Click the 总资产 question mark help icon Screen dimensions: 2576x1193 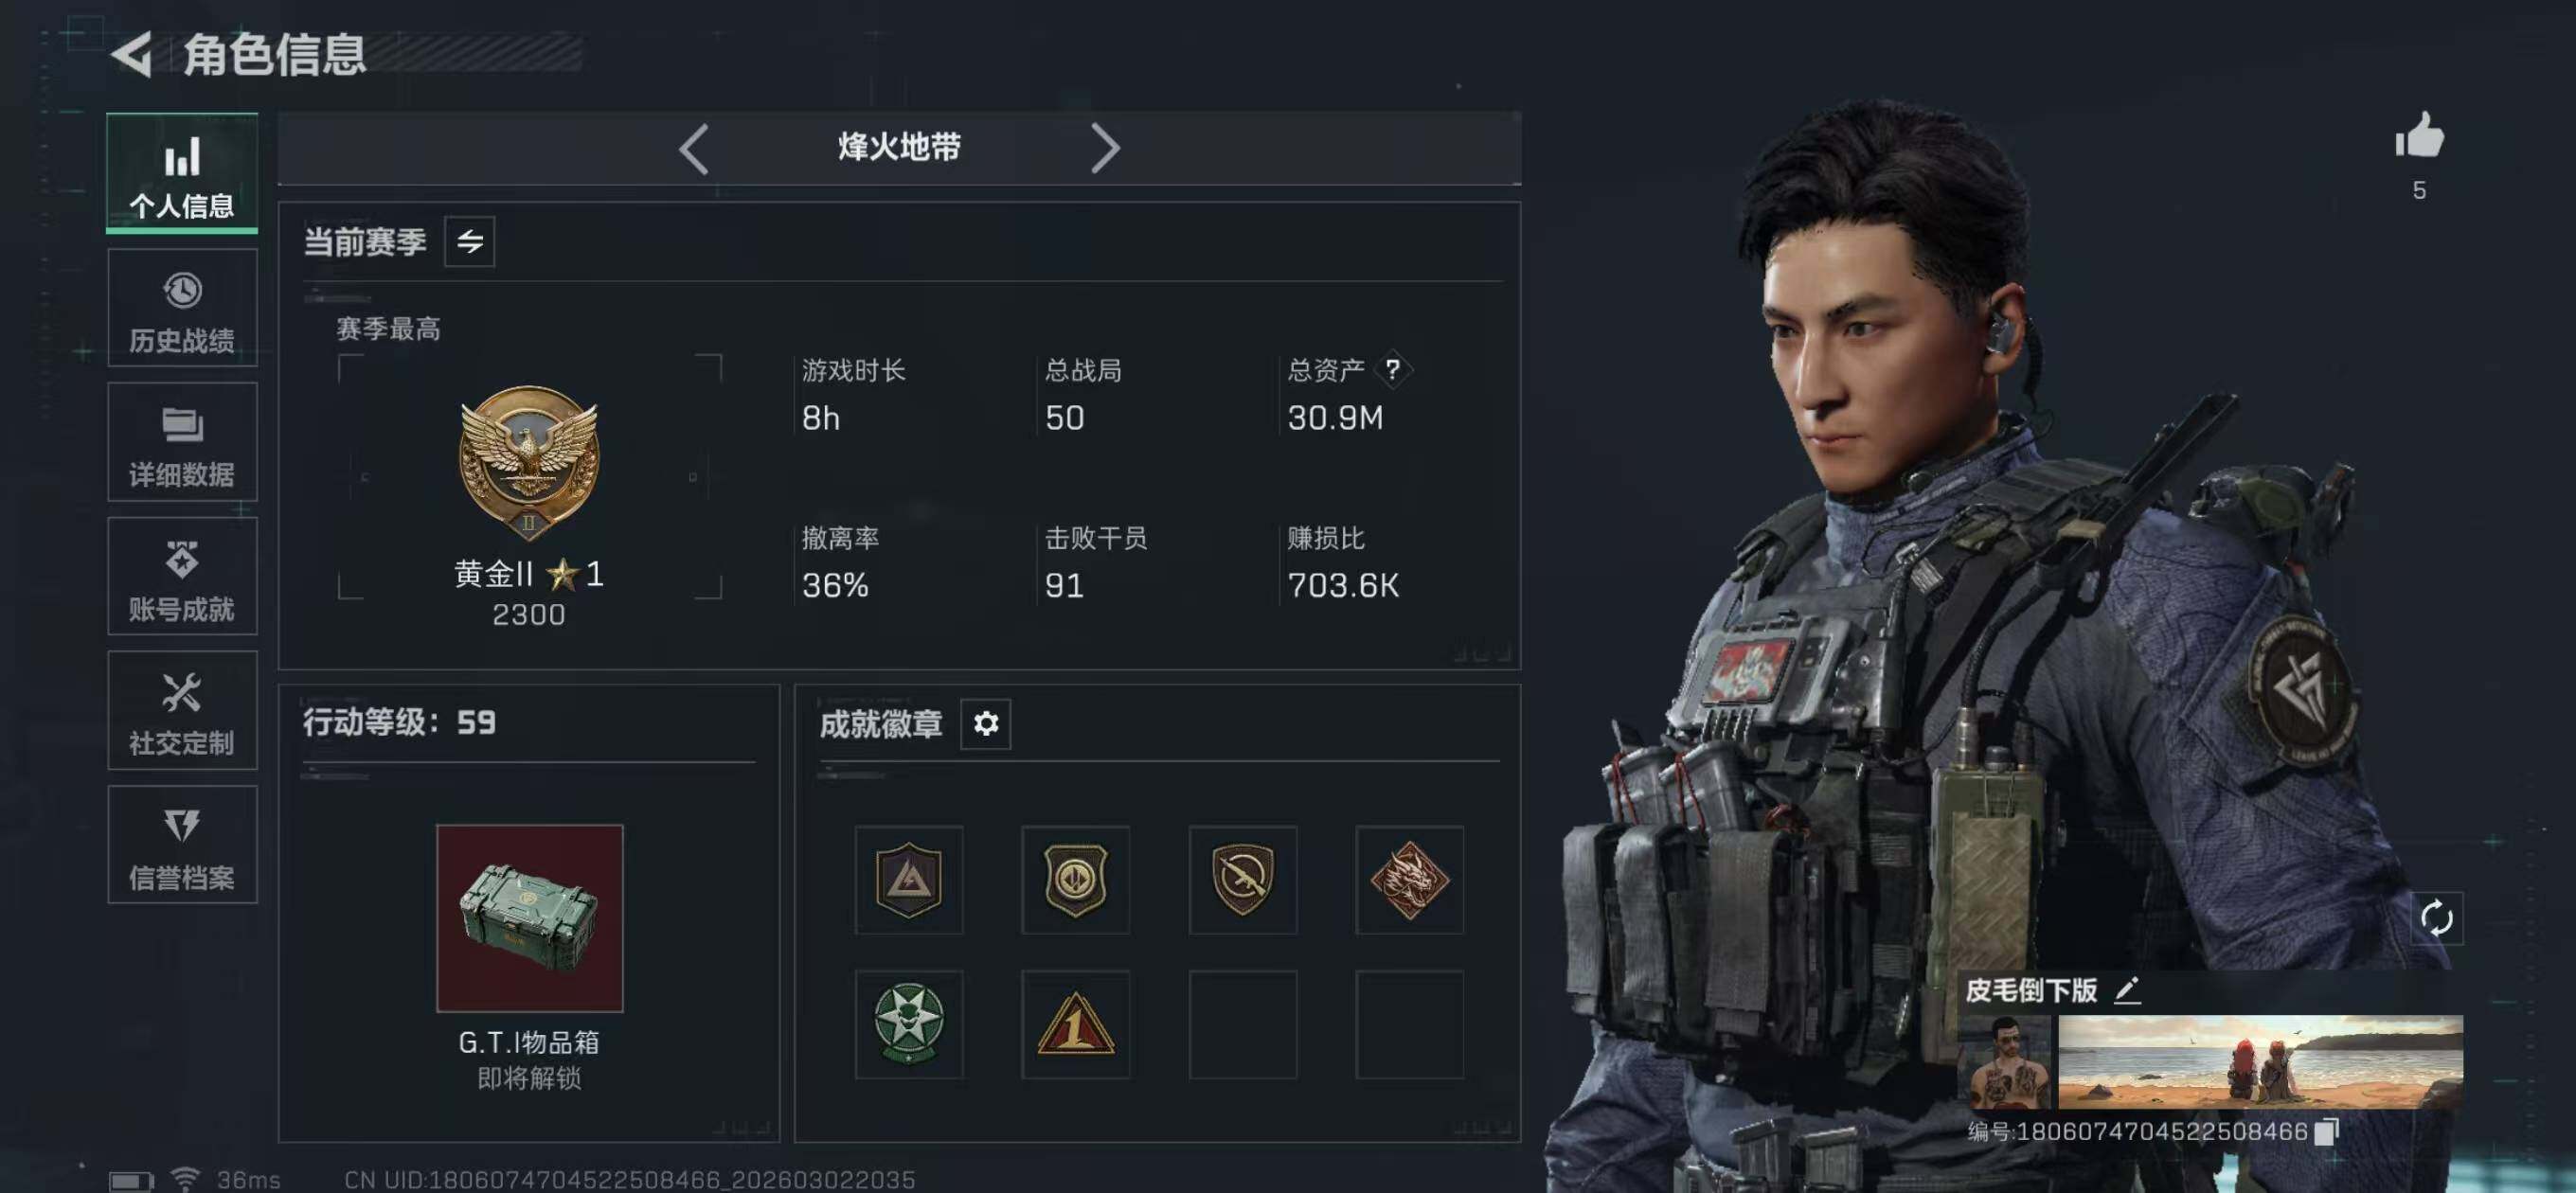(1392, 369)
